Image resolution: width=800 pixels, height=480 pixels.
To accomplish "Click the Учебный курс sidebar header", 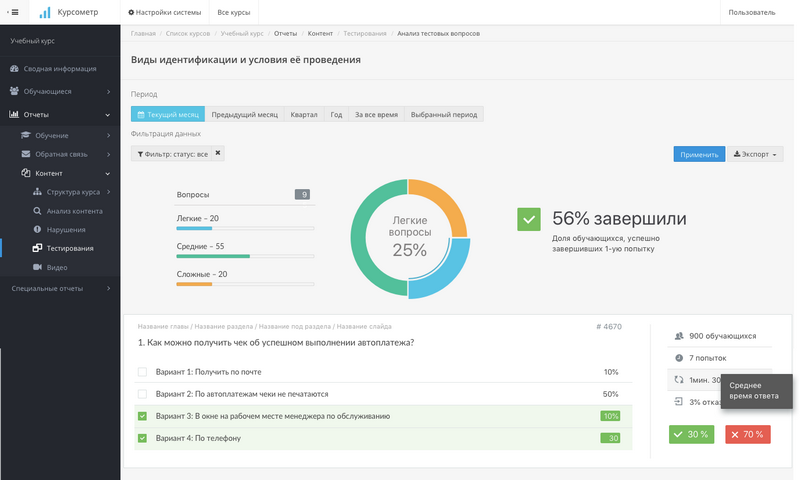I will [33, 41].
